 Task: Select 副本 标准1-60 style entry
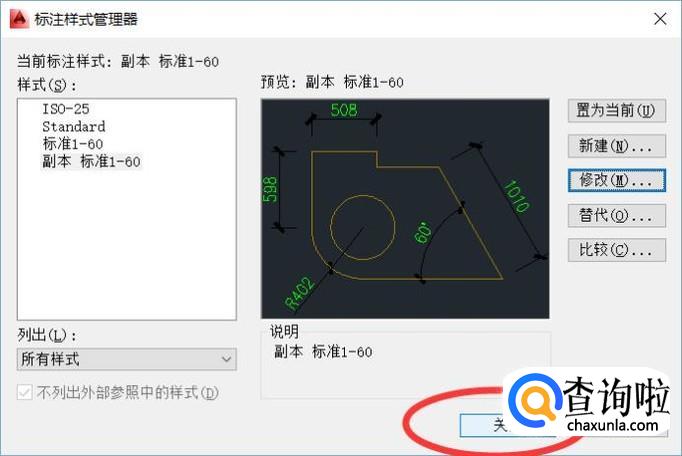[91, 161]
